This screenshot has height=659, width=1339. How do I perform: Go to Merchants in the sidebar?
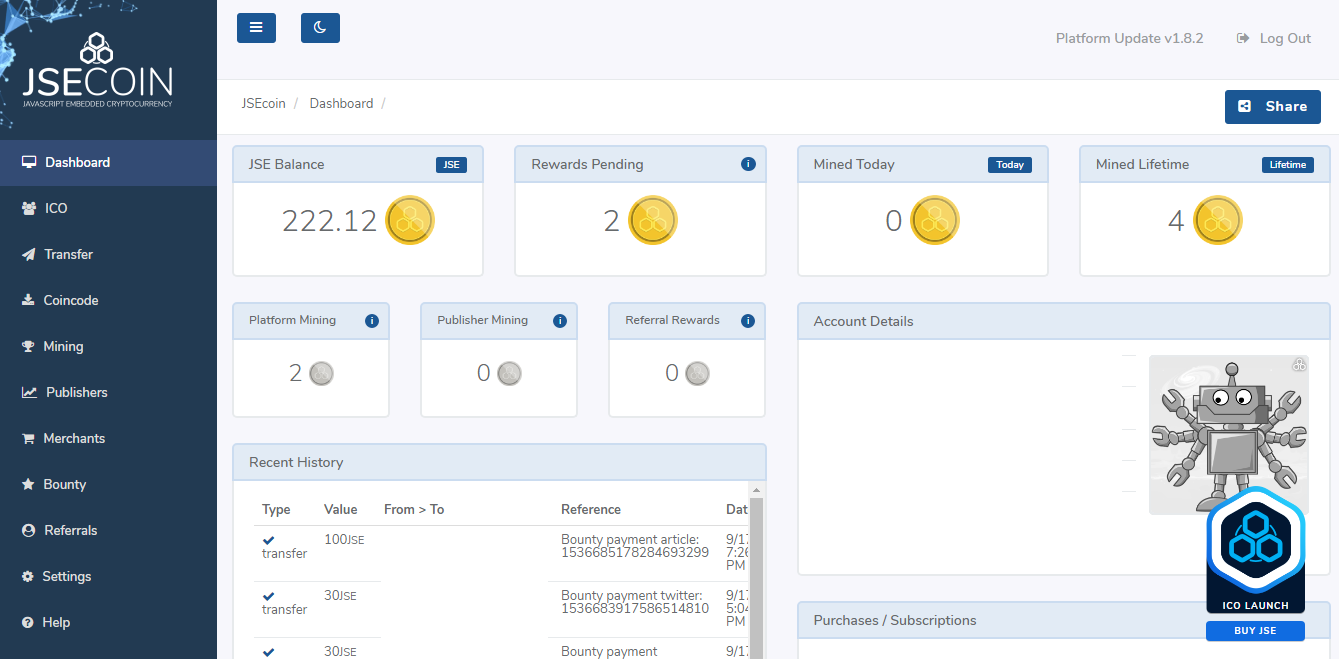tap(108, 439)
